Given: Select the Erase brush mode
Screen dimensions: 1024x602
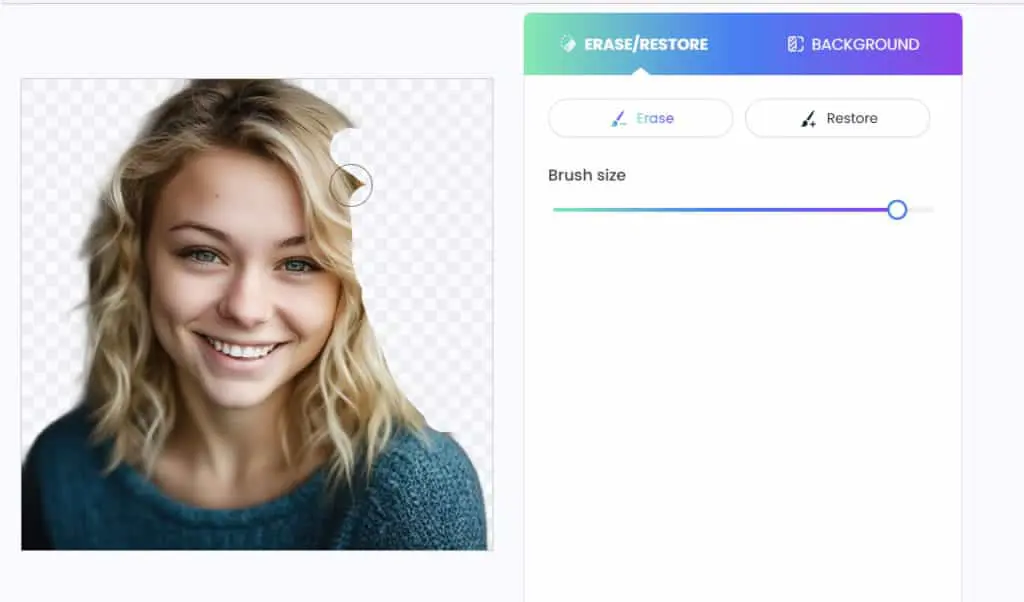Looking at the screenshot, I should tap(641, 118).
